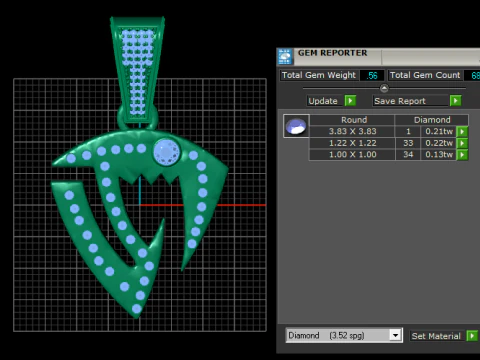Click the Gem Reporter panel icon
480x360 pixels.
click(x=285, y=56)
